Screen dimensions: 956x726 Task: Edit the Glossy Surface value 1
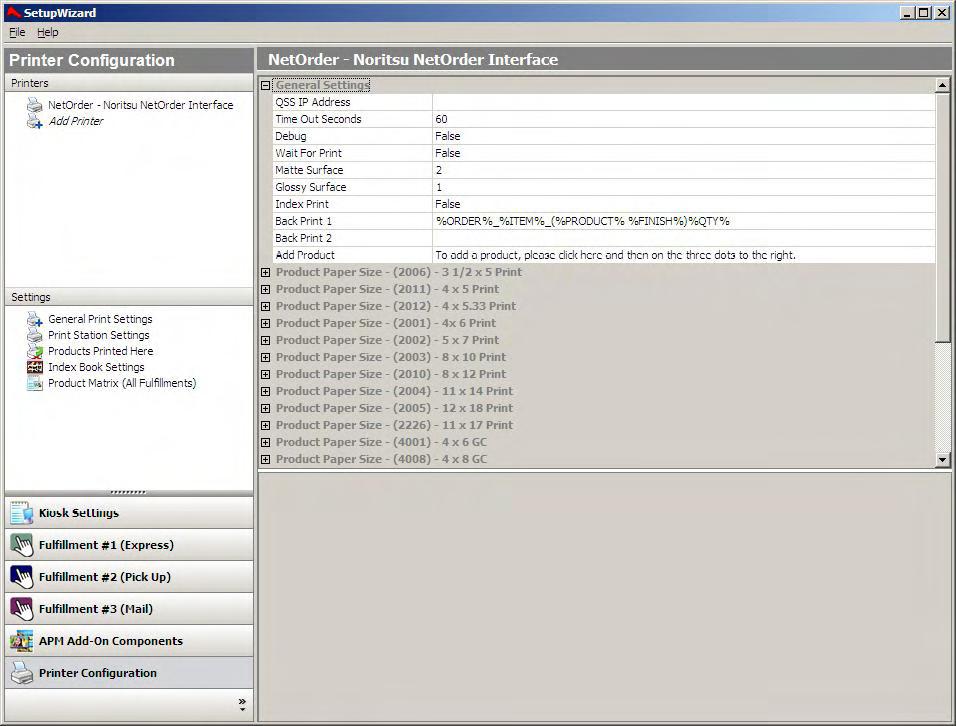[x=683, y=188]
